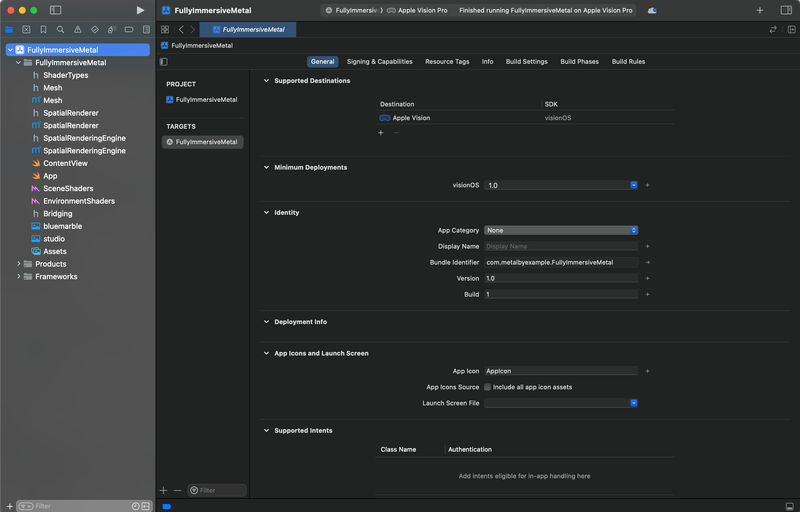
Task: Open the Project navigator folder icon
Action: tap(9, 30)
